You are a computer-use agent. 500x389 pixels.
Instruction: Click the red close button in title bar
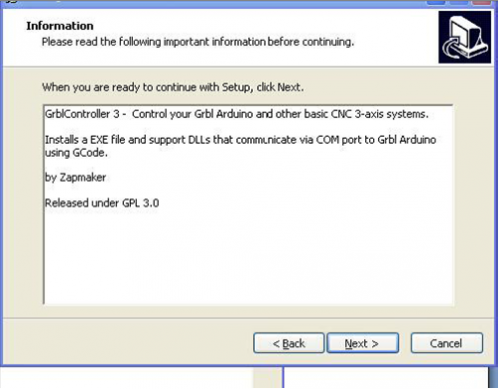pyautogui.click(x=483, y=2)
